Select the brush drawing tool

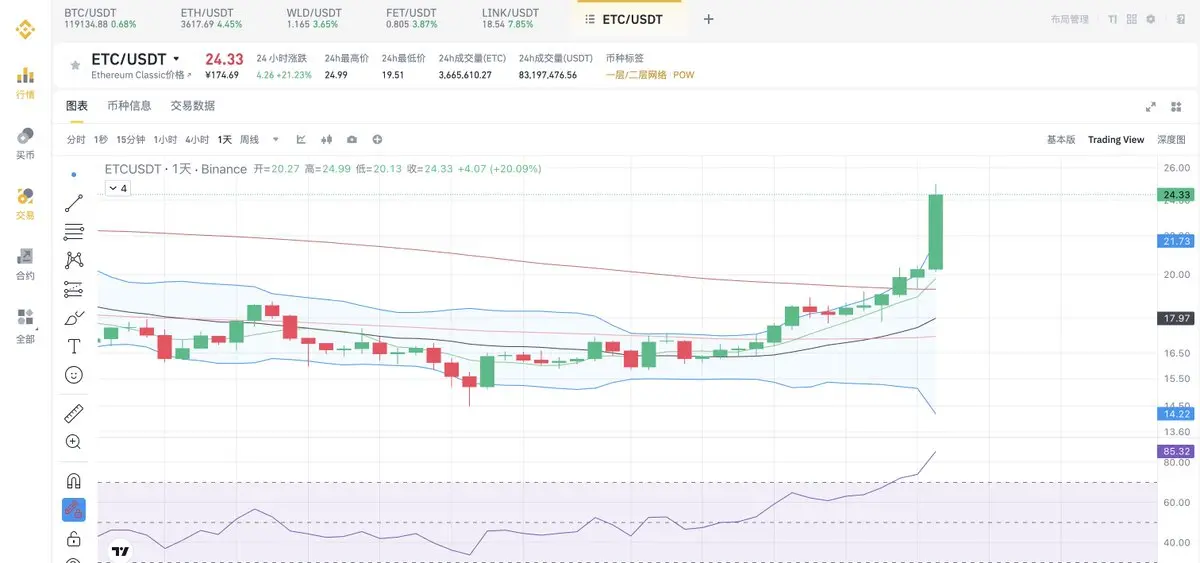(74, 318)
